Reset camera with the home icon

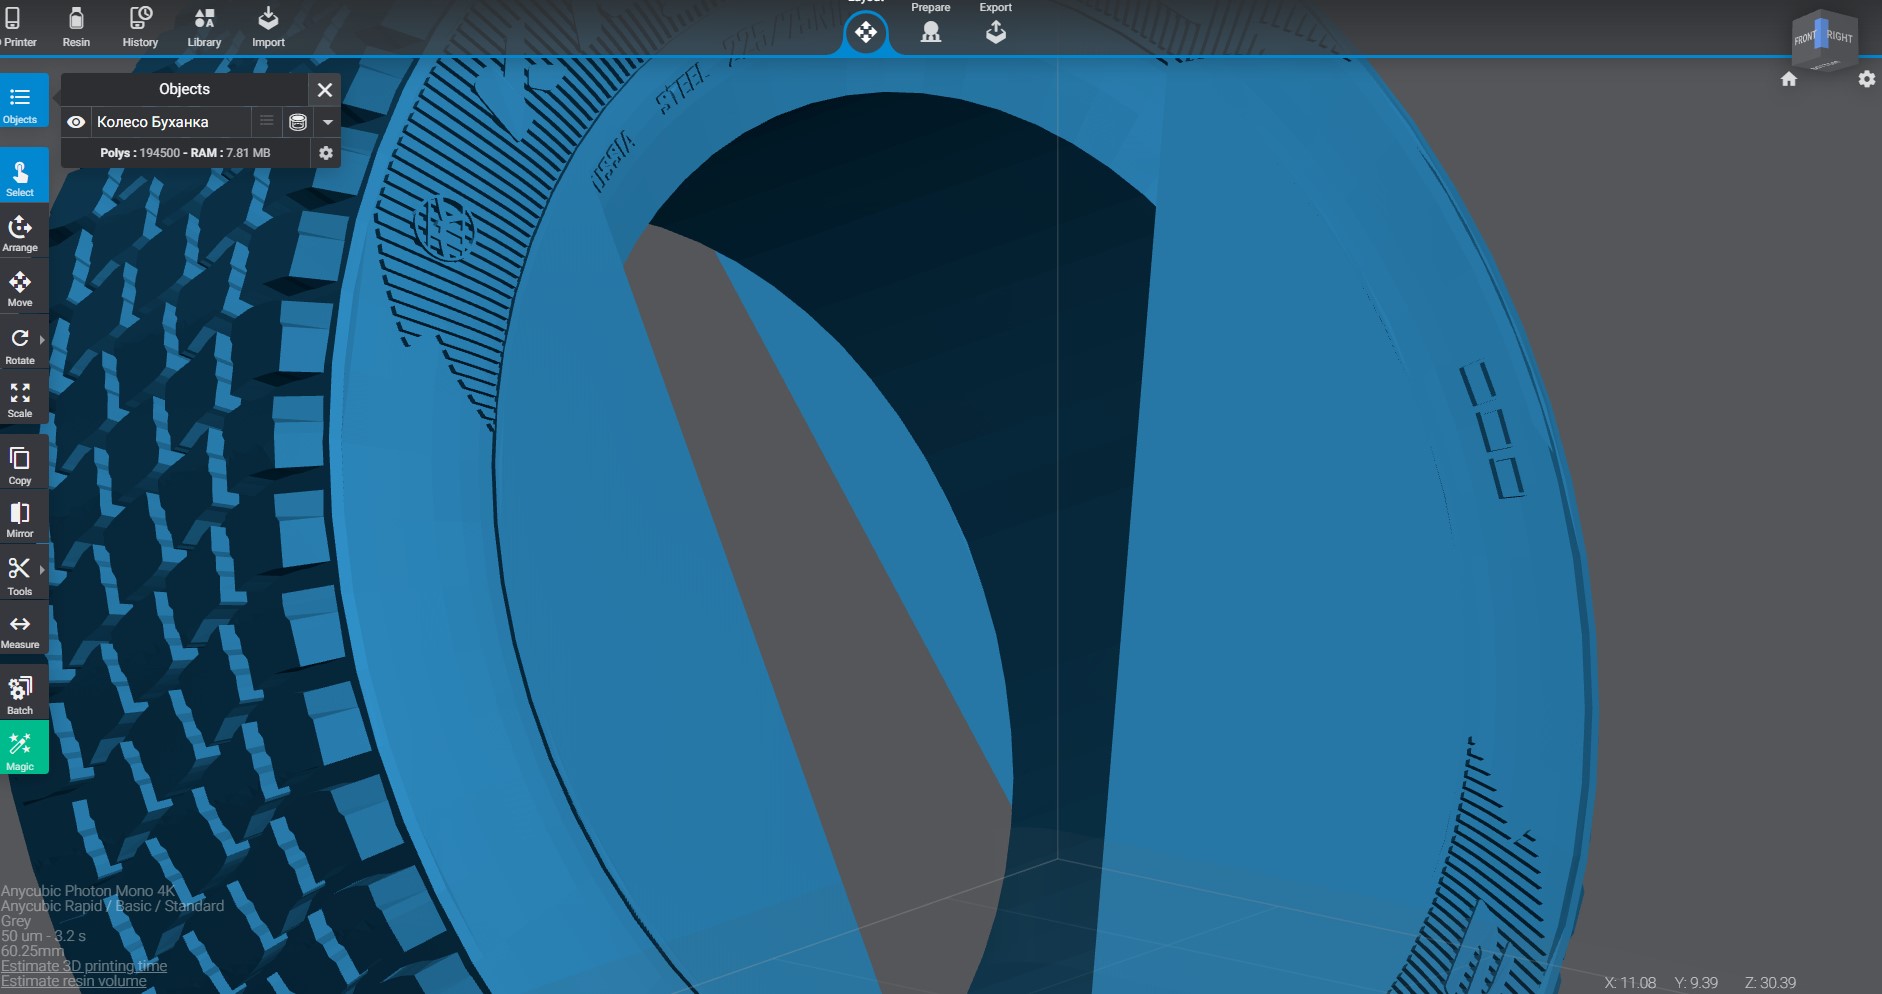point(1789,79)
